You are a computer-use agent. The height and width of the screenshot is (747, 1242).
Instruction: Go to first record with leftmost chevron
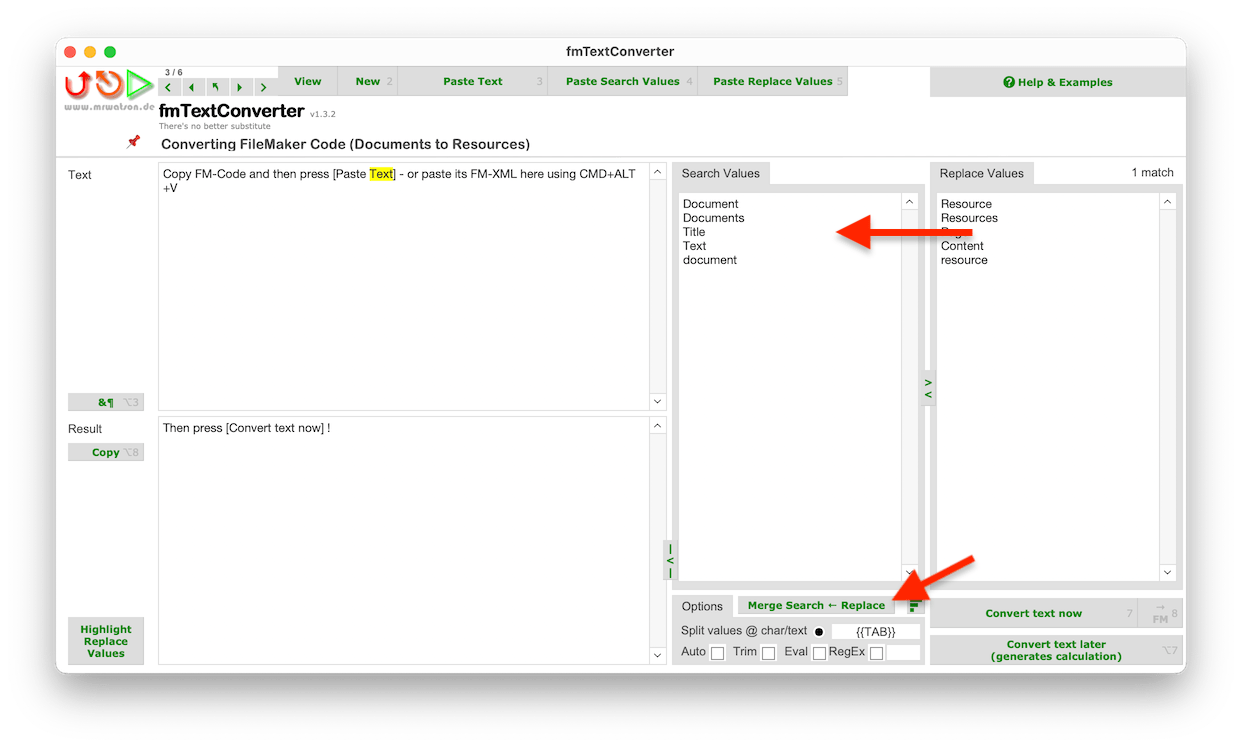[x=168, y=88]
